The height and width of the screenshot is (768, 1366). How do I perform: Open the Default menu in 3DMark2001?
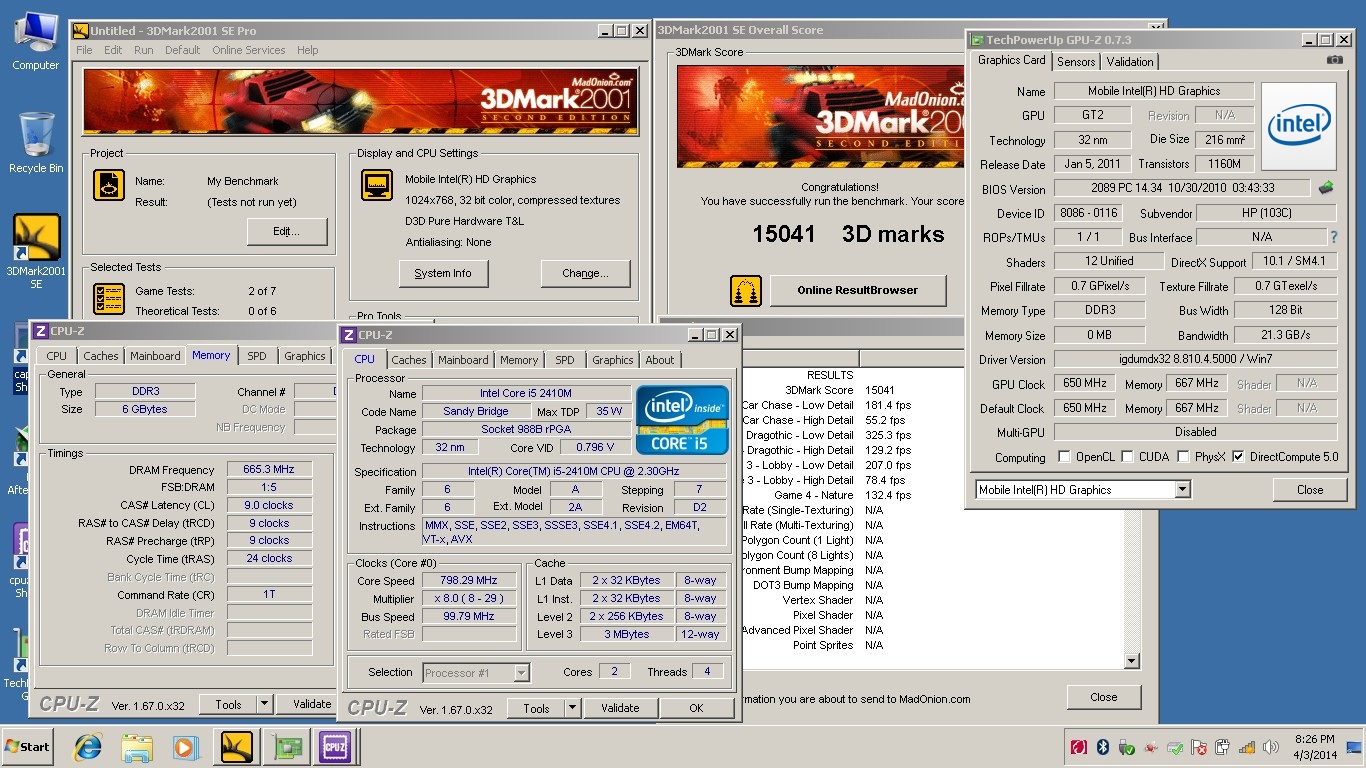pos(182,50)
